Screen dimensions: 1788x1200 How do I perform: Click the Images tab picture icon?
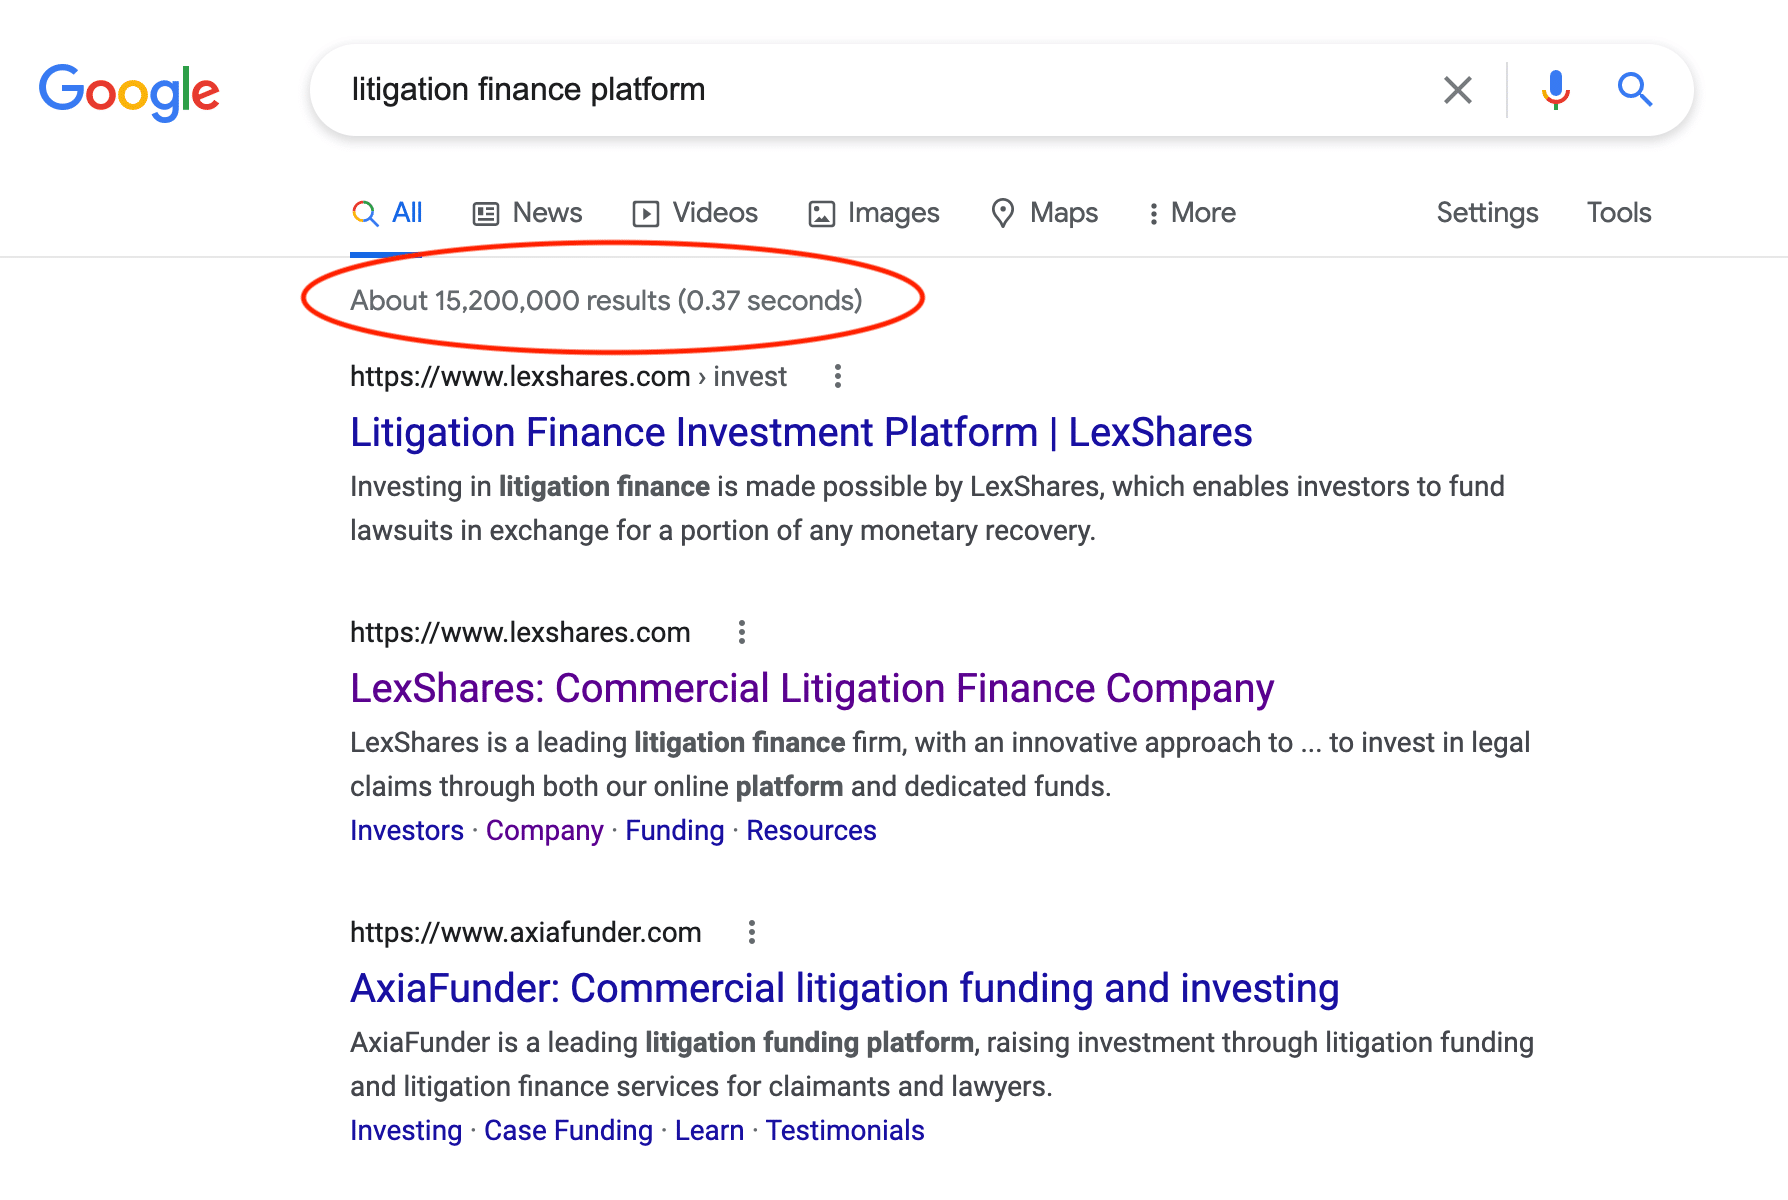822,214
